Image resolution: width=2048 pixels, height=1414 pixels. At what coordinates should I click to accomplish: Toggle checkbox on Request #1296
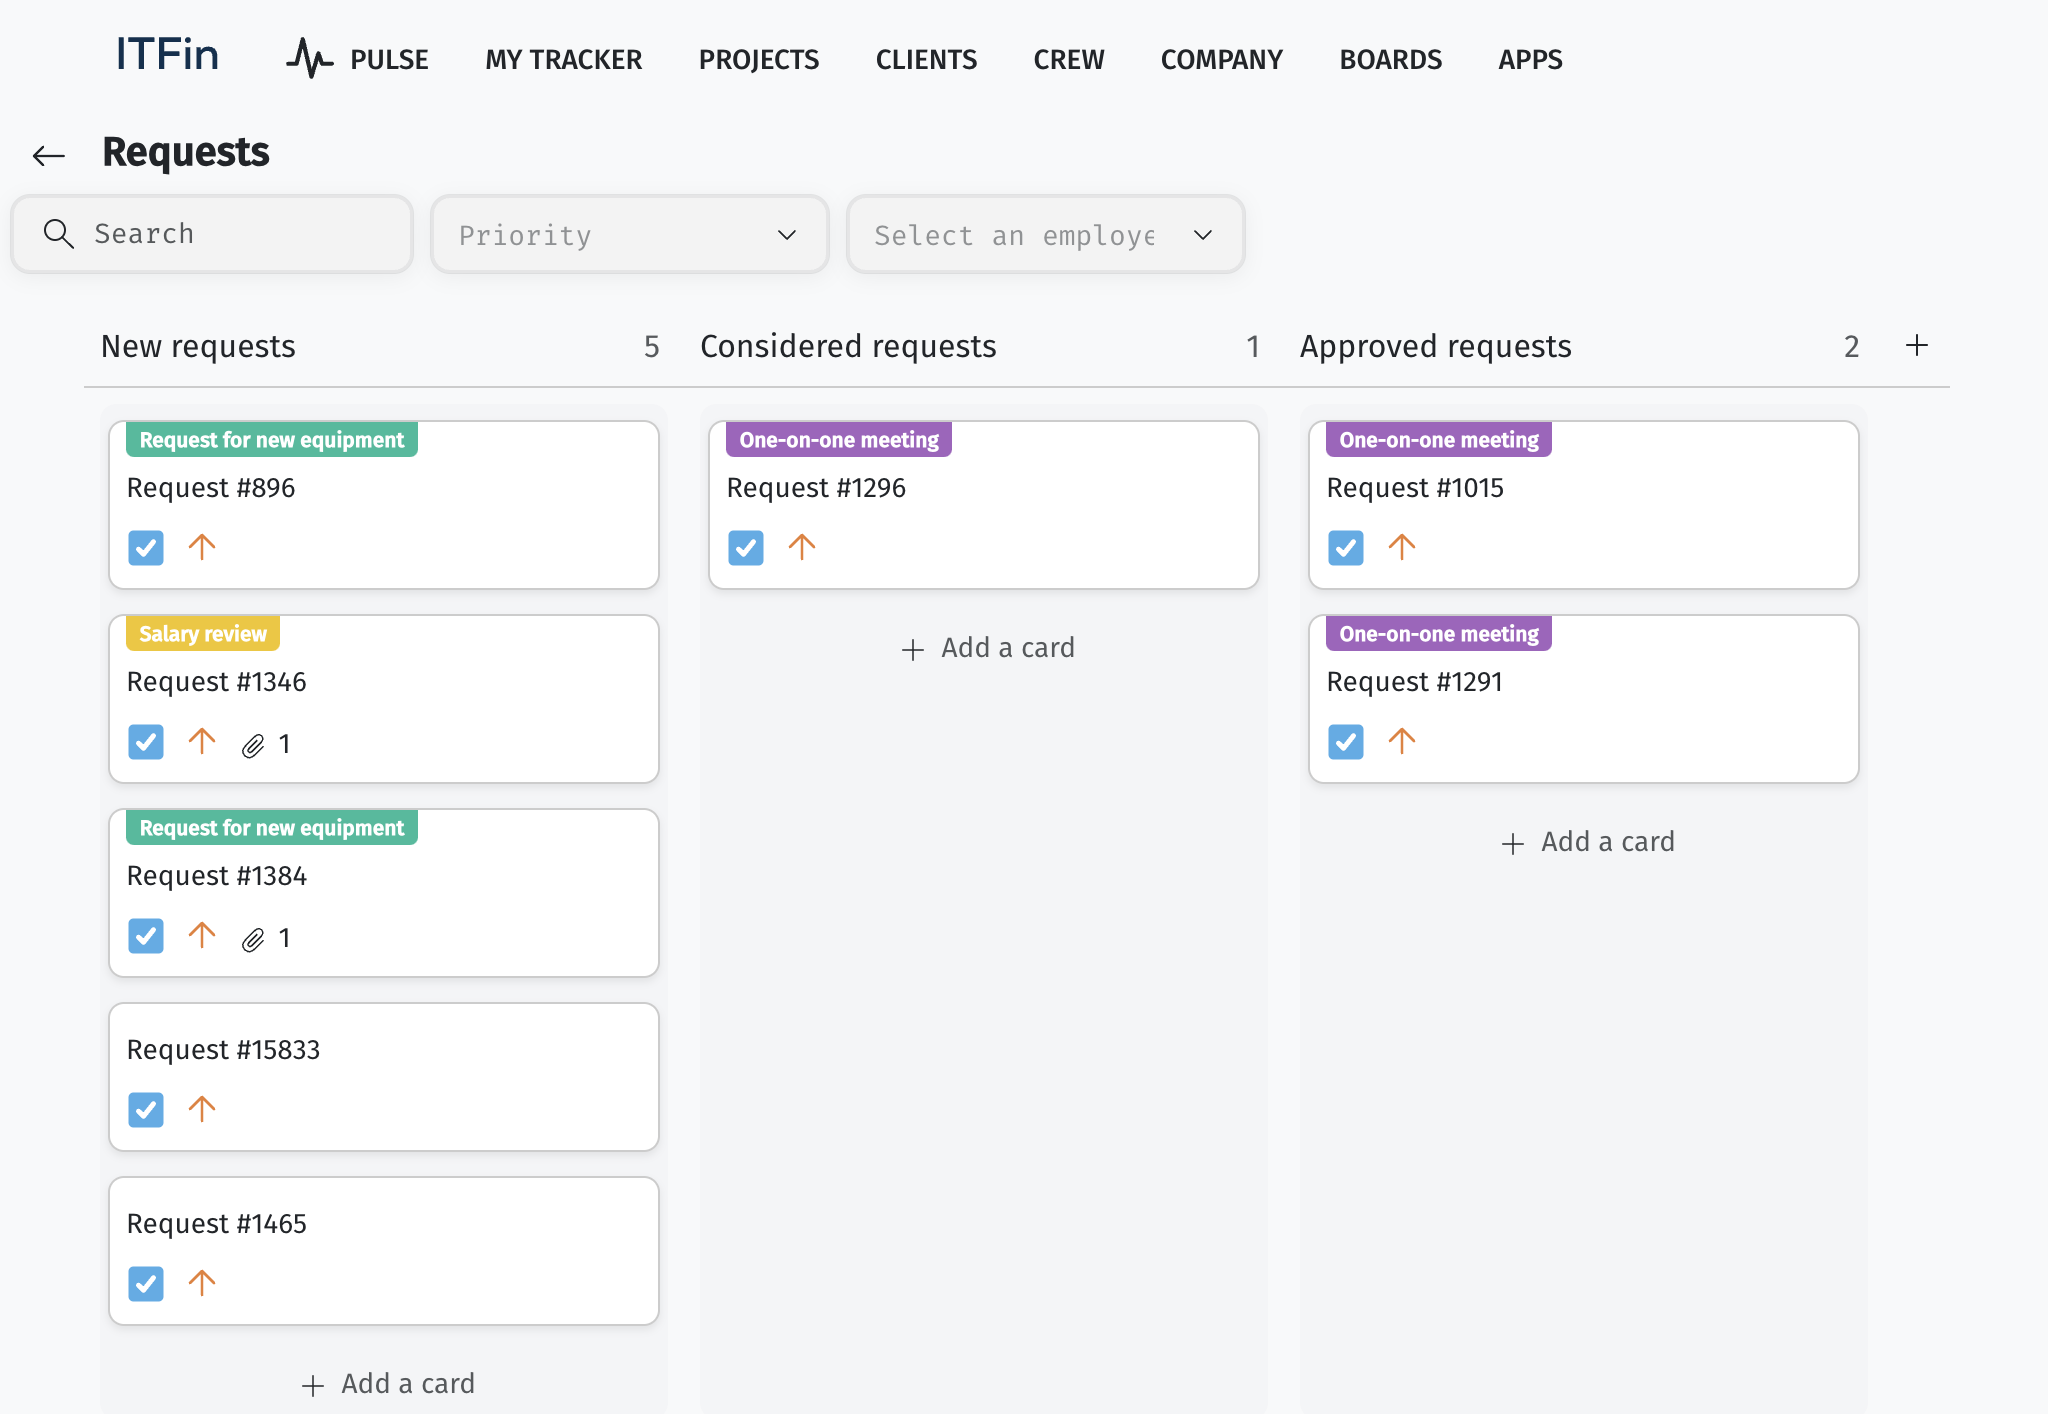[746, 548]
